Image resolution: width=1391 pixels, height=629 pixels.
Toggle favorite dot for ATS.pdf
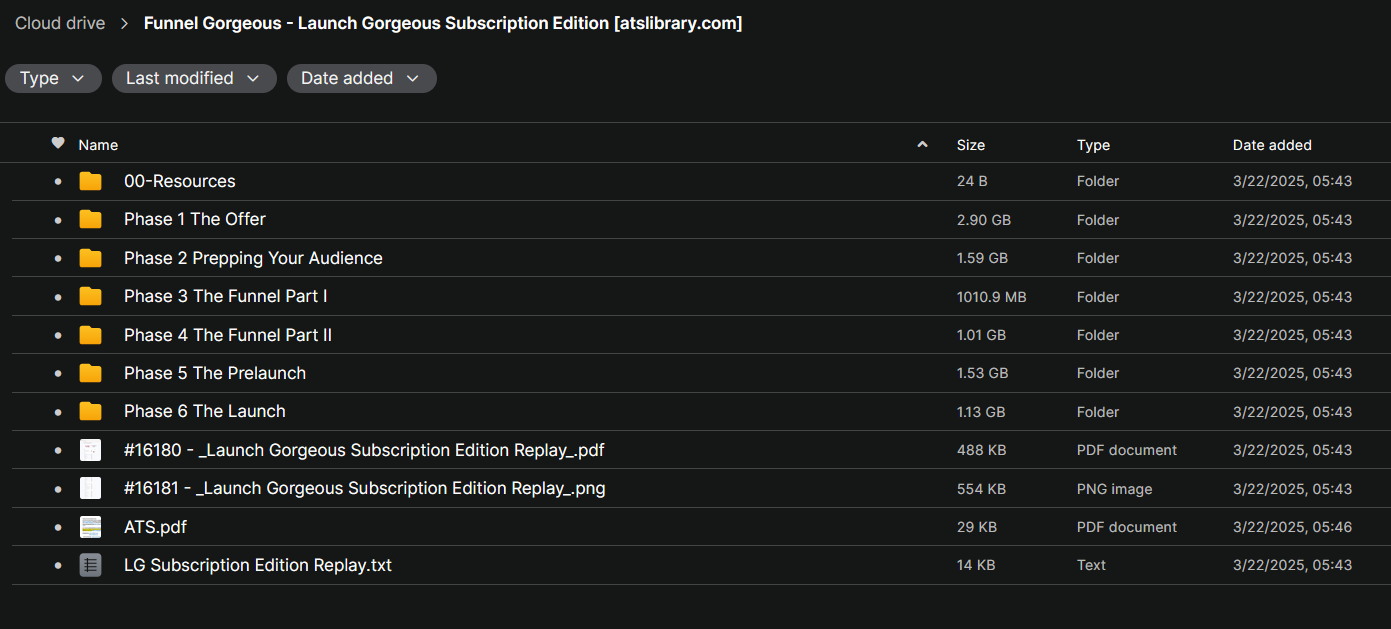[58, 527]
